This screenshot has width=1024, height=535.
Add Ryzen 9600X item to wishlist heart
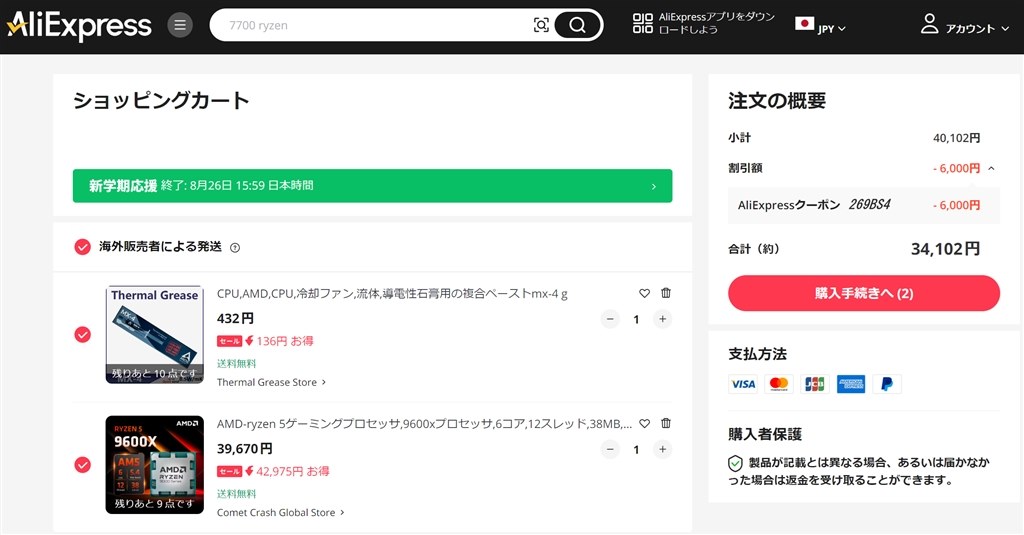645,423
